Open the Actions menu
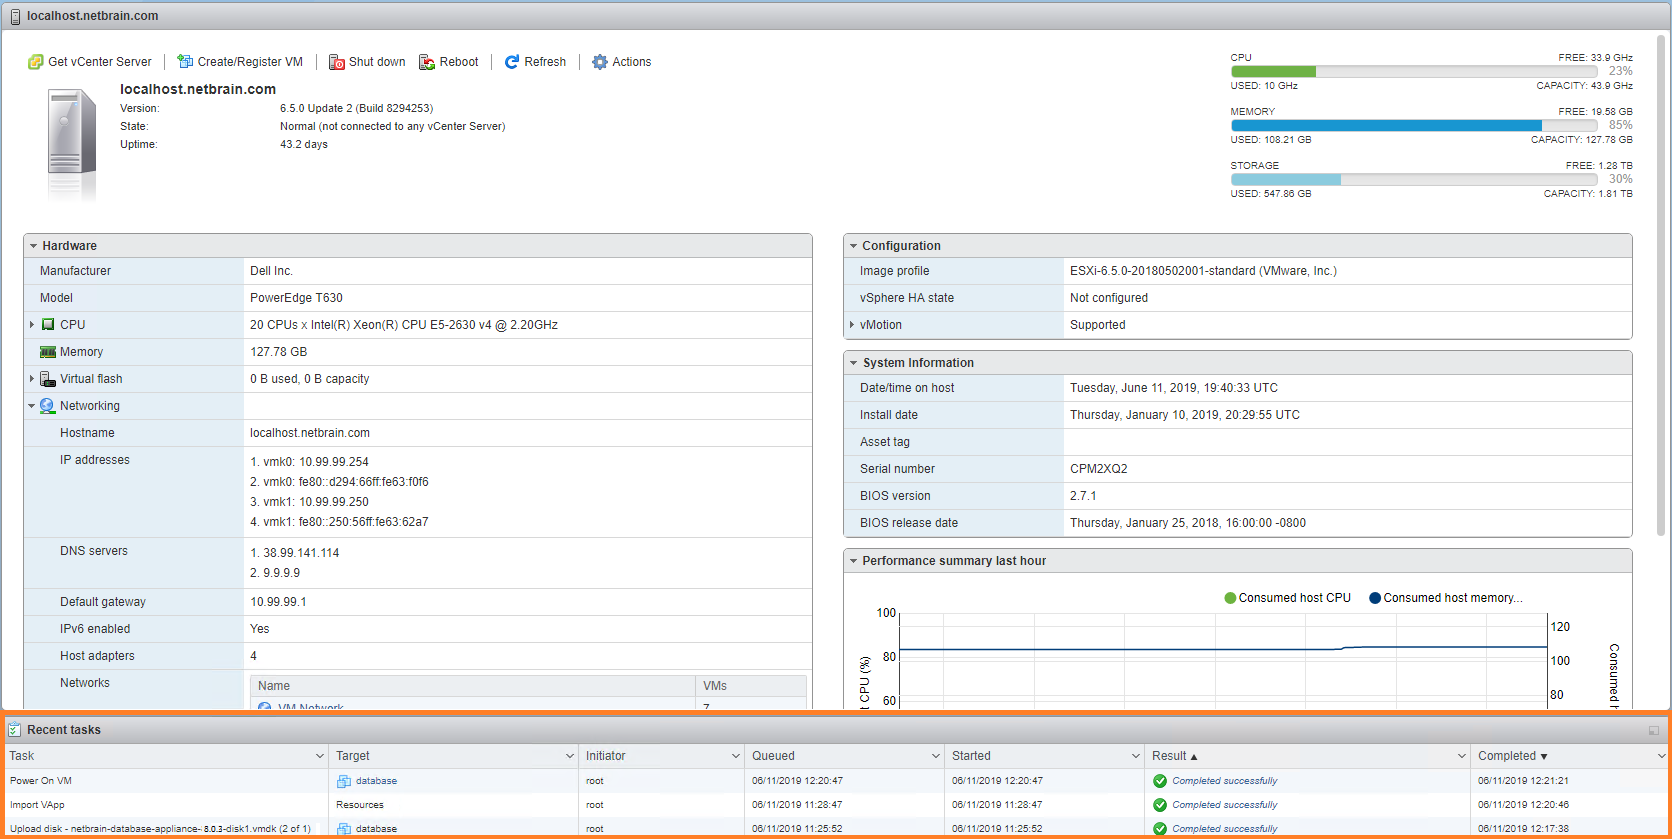Screen dimensions: 1672x839 [x=622, y=62]
